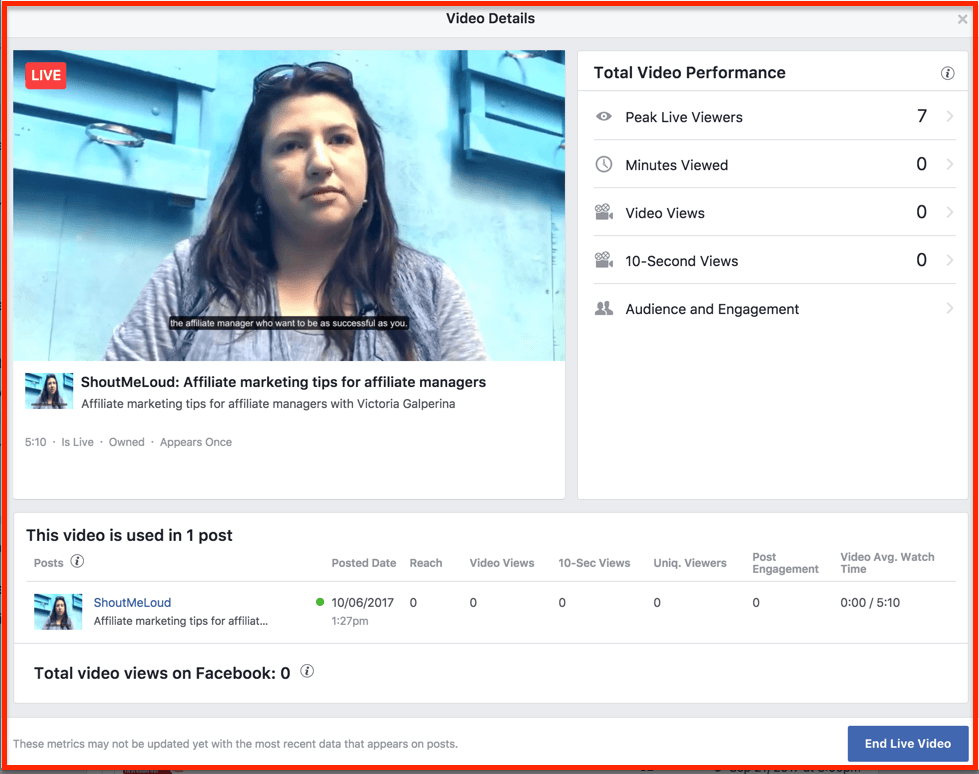This screenshot has height=774, width=979.
Task: Select the Video Details title bar tab
Action: [x=489, y=18]
